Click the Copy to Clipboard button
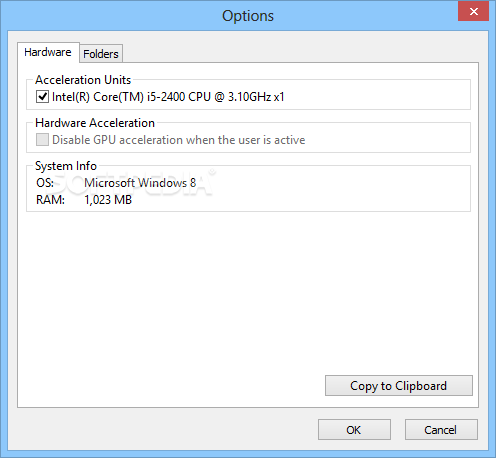Viewport: 496px width, 458px height. pyautogui.click(x=399, y=386)
